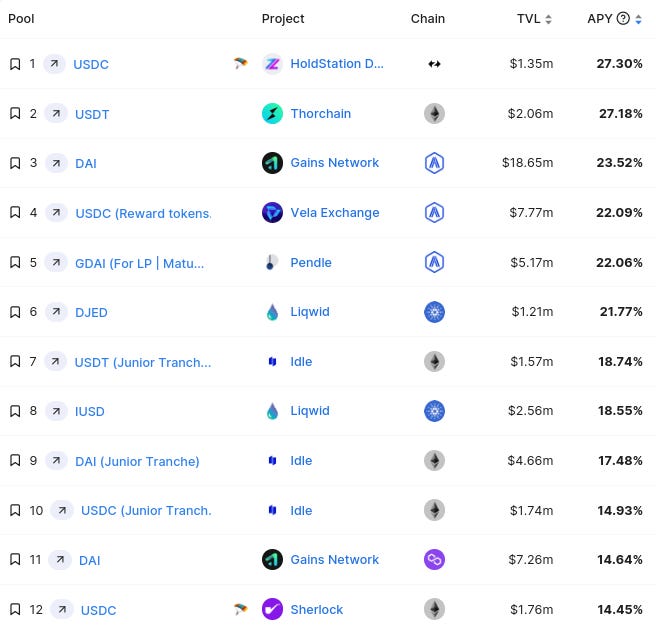Bookmark the Thorchain USDT pool
This screenshot has height=626, width=656.
(15, 113)
